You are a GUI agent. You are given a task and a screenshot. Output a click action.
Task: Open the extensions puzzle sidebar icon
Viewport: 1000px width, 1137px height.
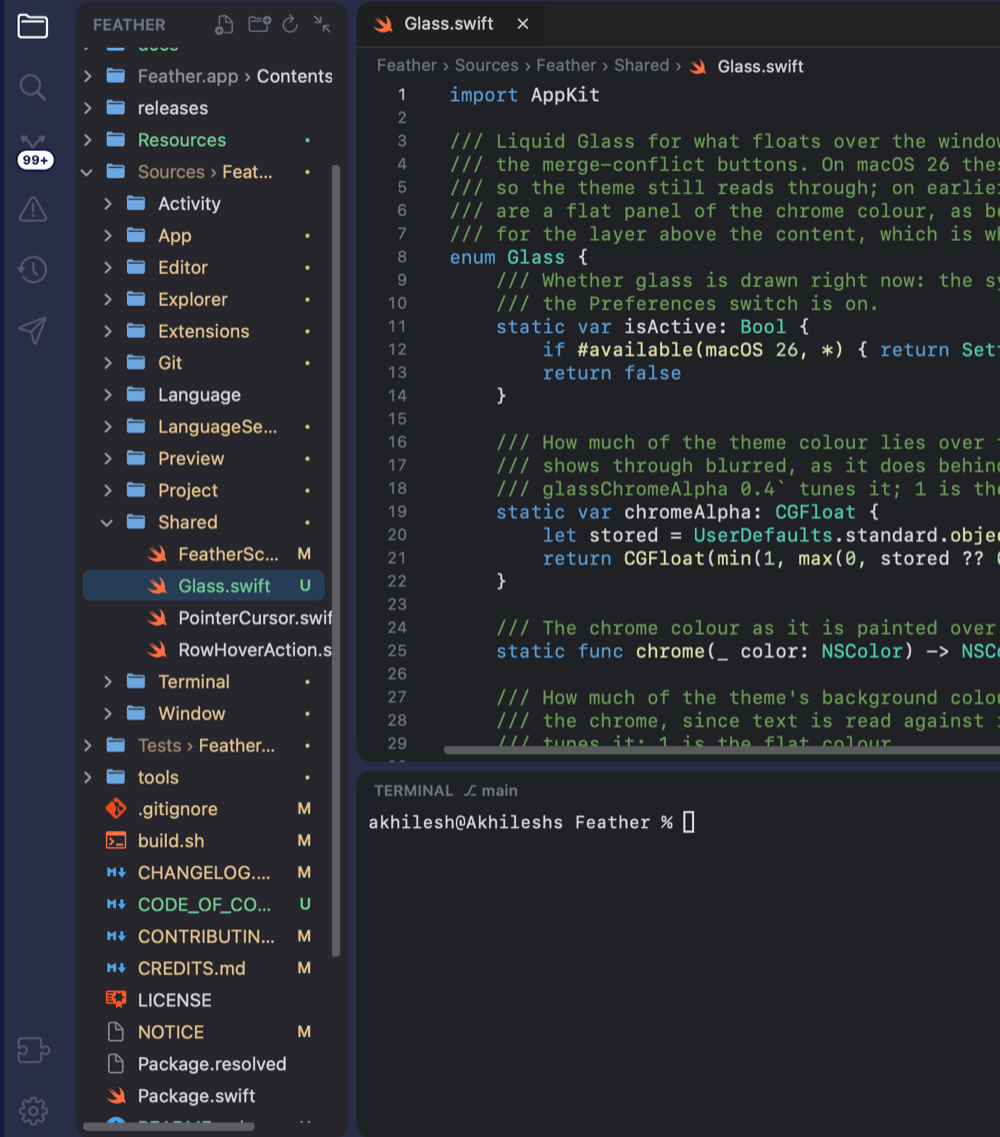(33, 1049)
